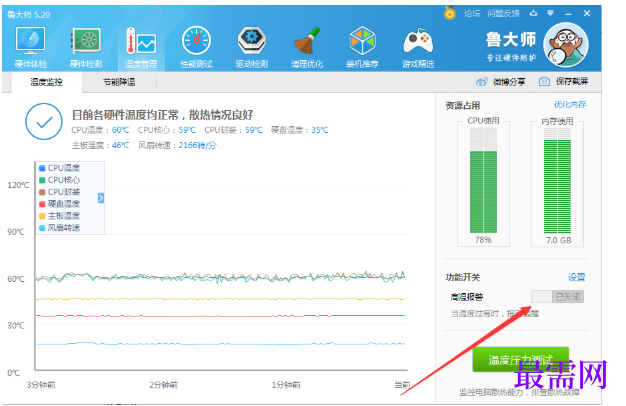Viewport: 626px width, 406px height.
Task: Toggle CPU封装 legend entry
Action: 59,192
